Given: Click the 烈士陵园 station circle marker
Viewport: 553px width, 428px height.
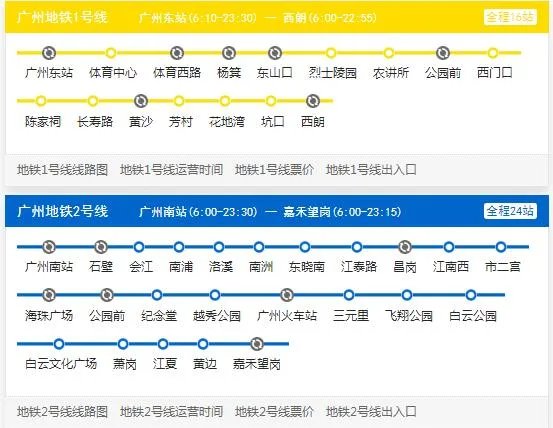Looking at the screenshot, I should [330, 53].
